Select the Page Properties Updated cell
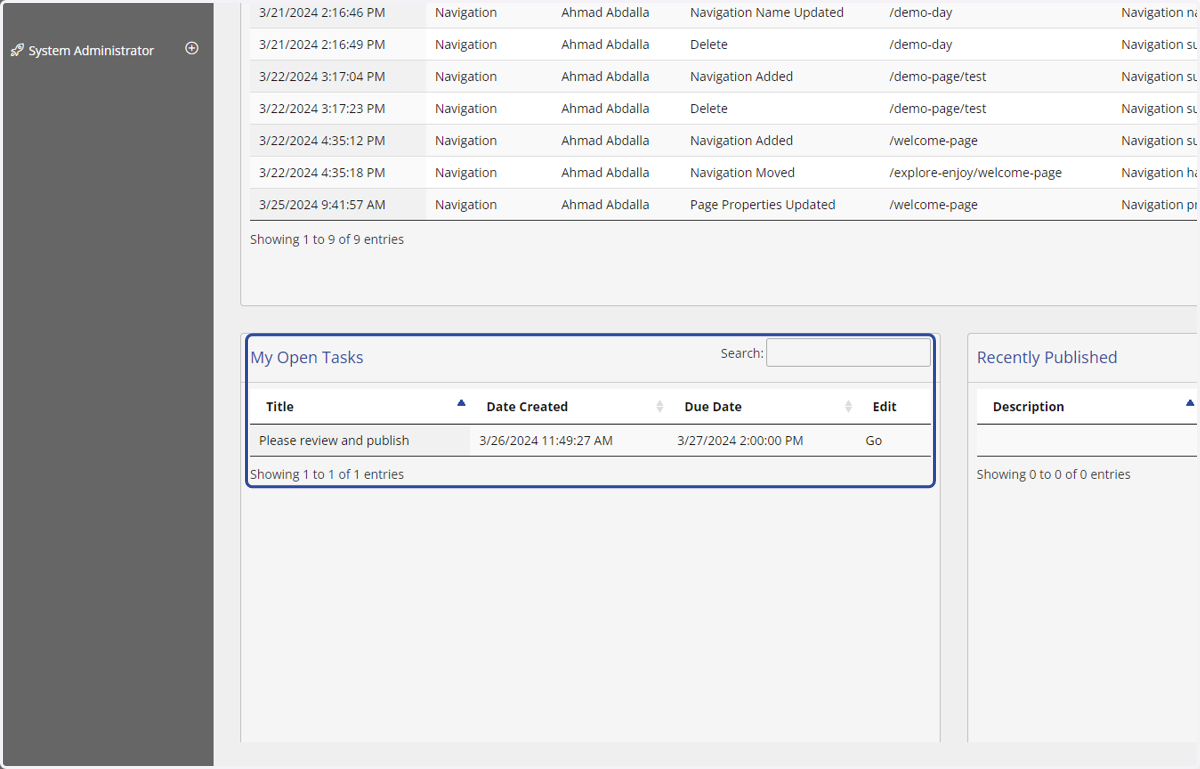The image size is (1200, 769). tap(762, 204)
